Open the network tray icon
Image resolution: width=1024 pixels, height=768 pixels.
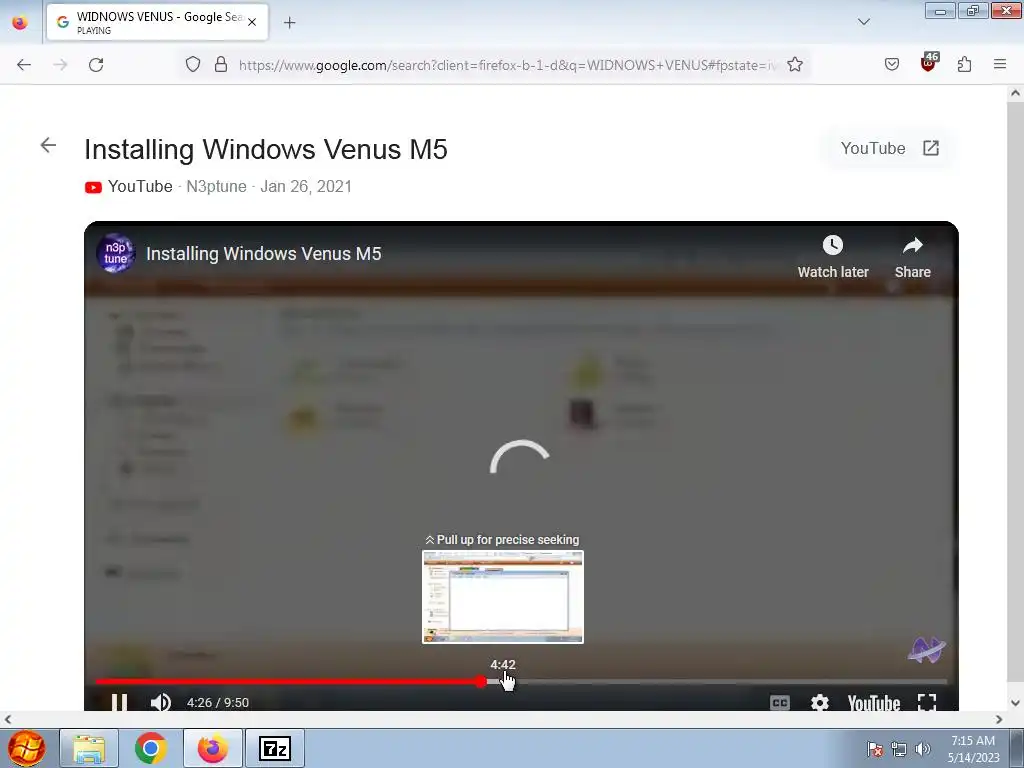point(899,749)
